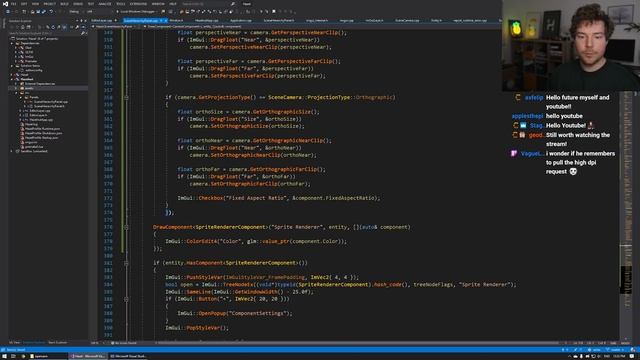Select the ImGui project in Solution Explorer
This screenshot has height=360, width=640.
29,56
